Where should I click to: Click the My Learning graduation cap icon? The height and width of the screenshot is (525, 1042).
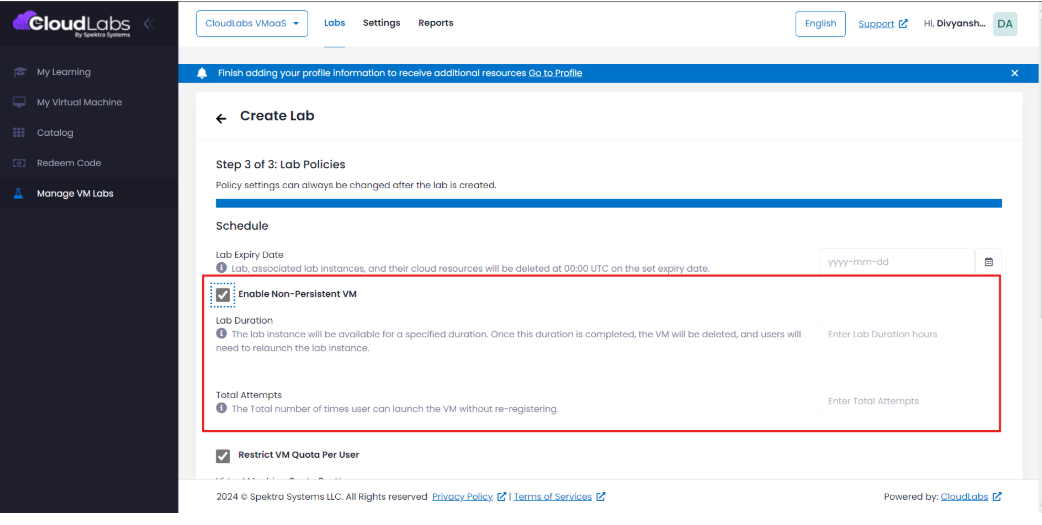point(19,72)
